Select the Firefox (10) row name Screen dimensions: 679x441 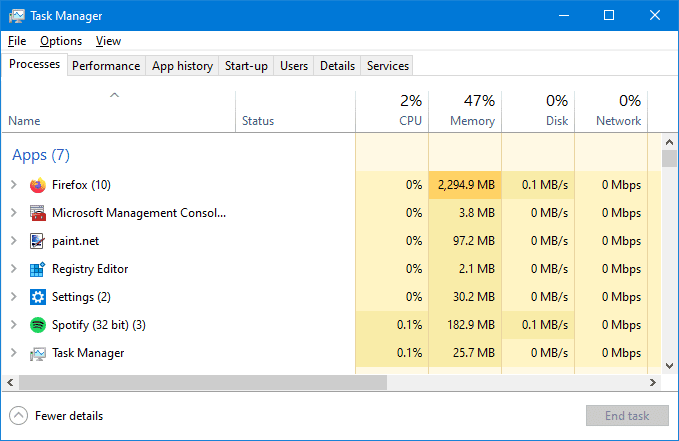pos(81,185)
